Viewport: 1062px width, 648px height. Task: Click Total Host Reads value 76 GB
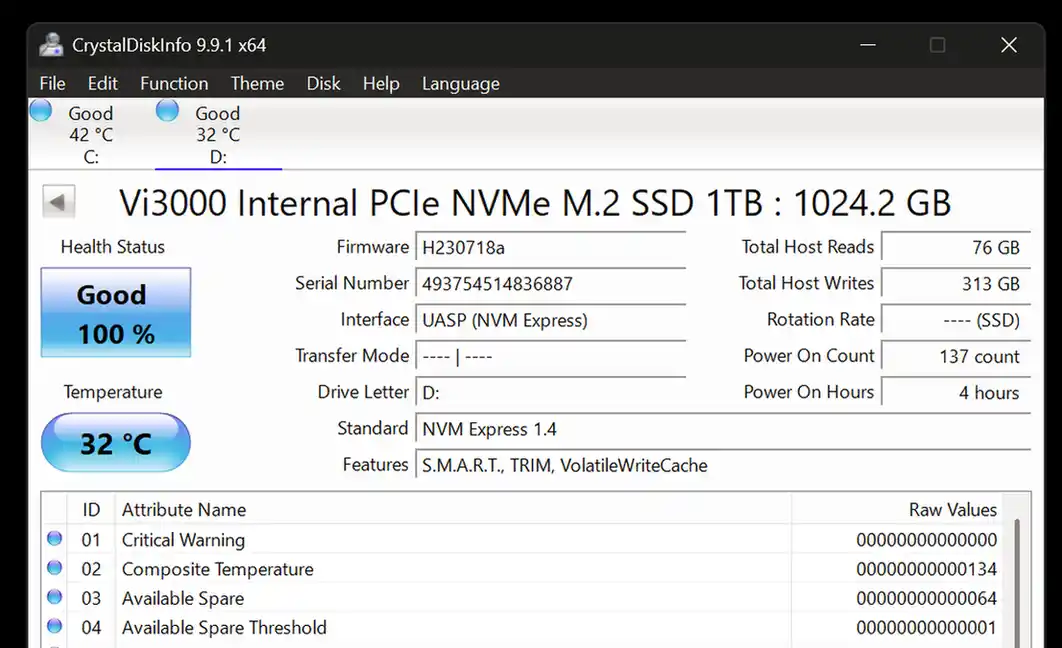(956, 247)
